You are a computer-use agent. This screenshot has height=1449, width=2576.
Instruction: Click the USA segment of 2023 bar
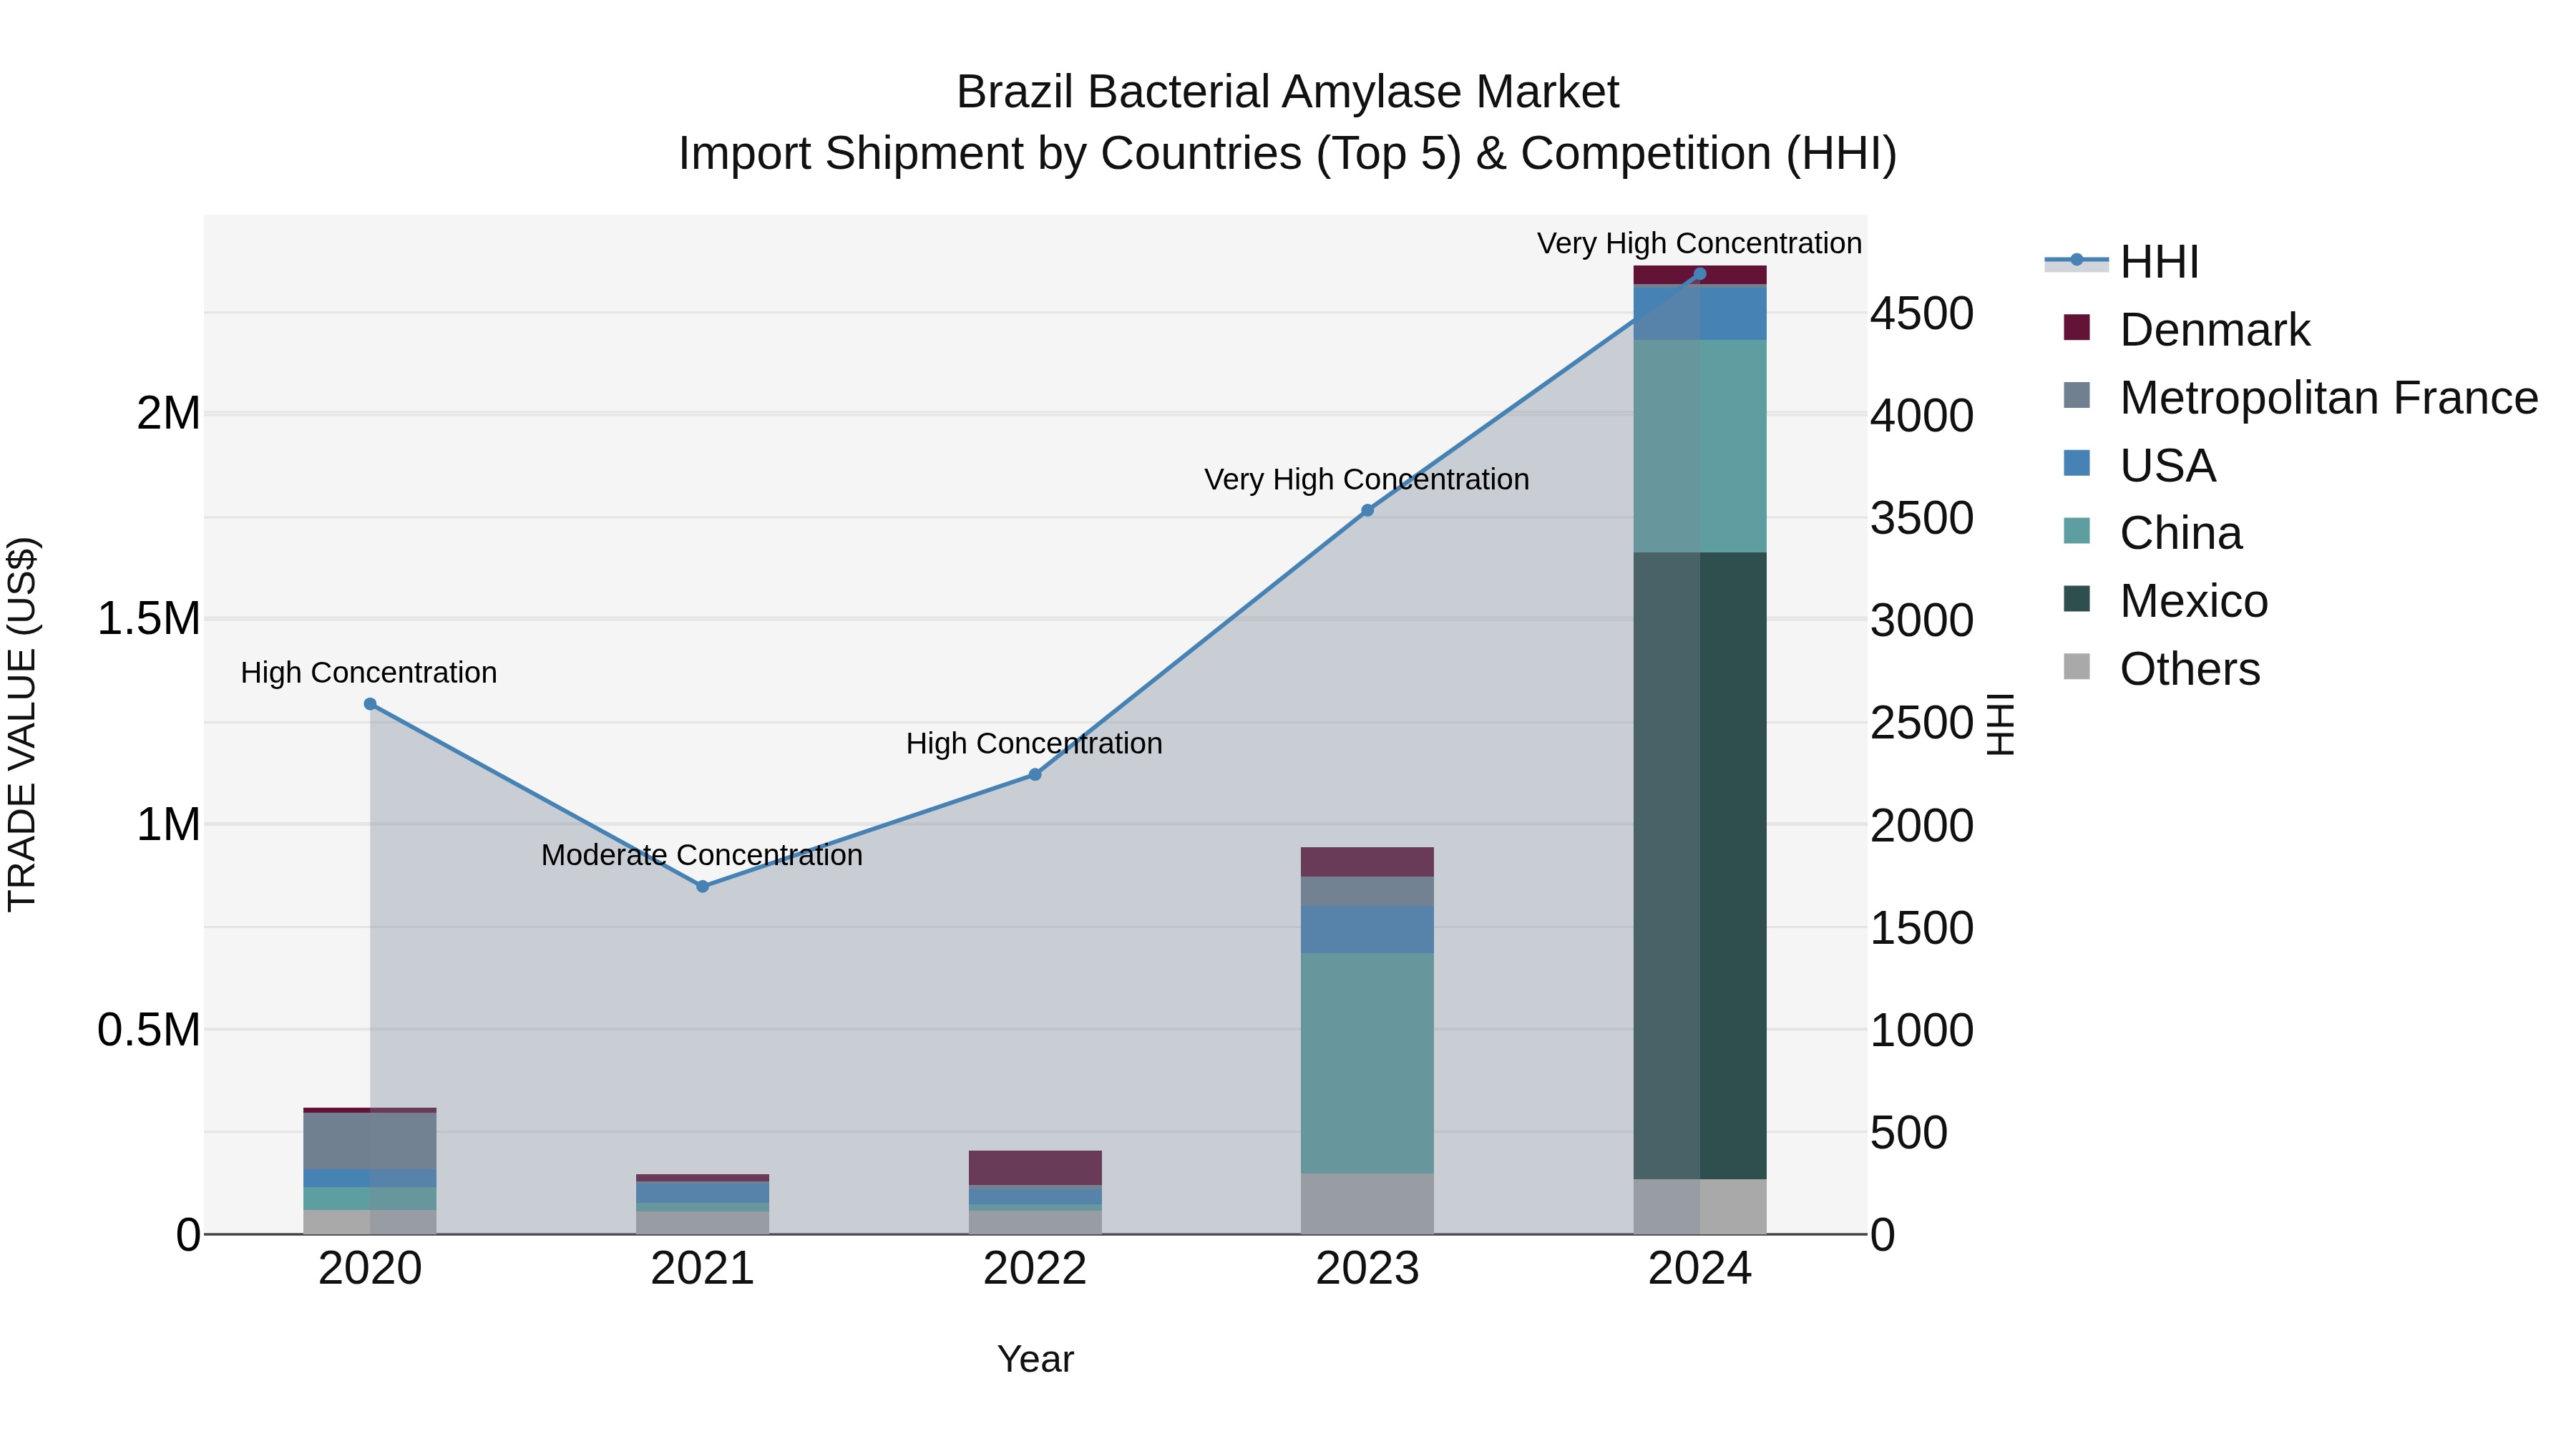[x=1368, y=930]
